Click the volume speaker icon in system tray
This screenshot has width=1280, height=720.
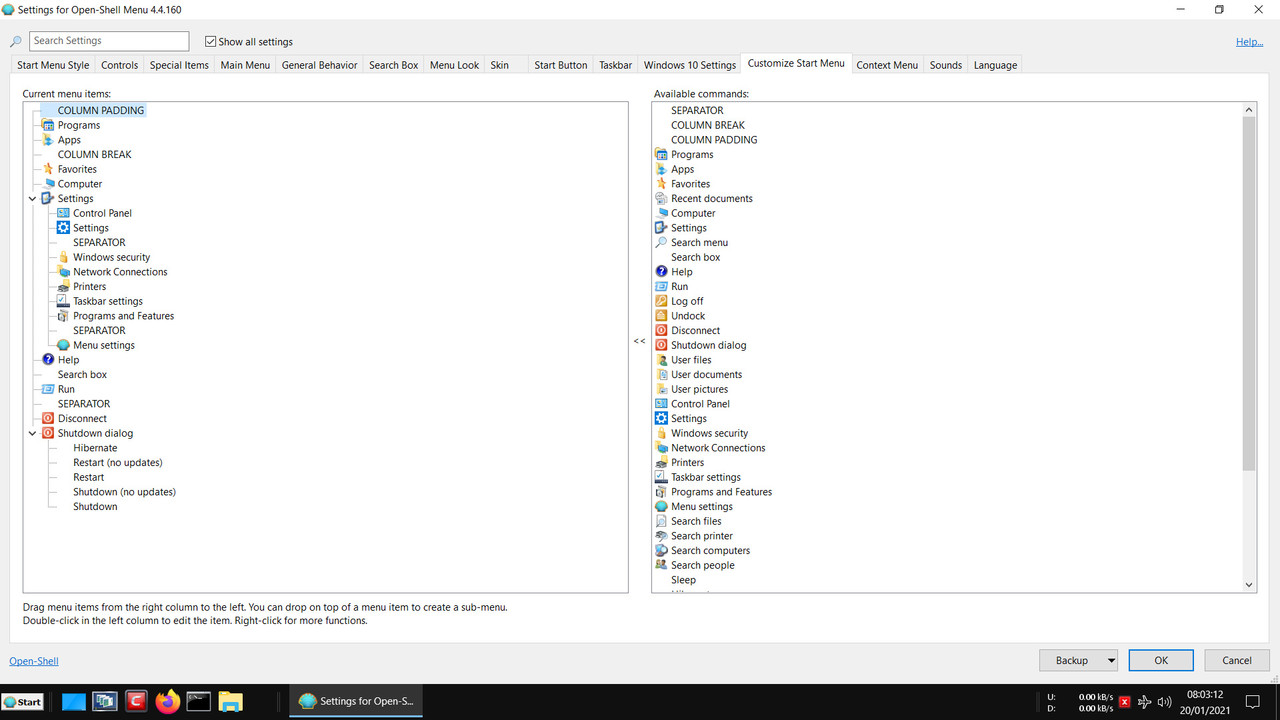tap(1164, 702)
